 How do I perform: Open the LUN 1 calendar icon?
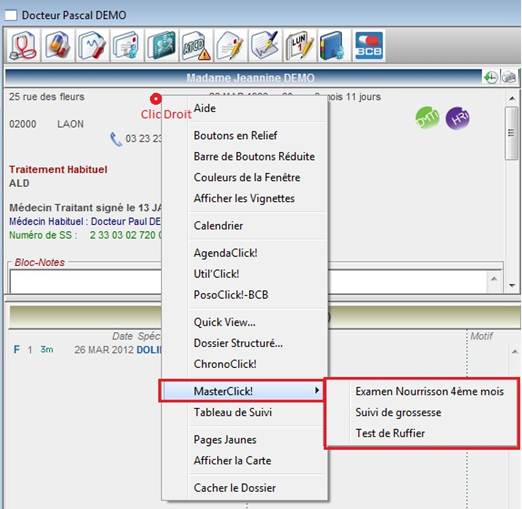300,46
